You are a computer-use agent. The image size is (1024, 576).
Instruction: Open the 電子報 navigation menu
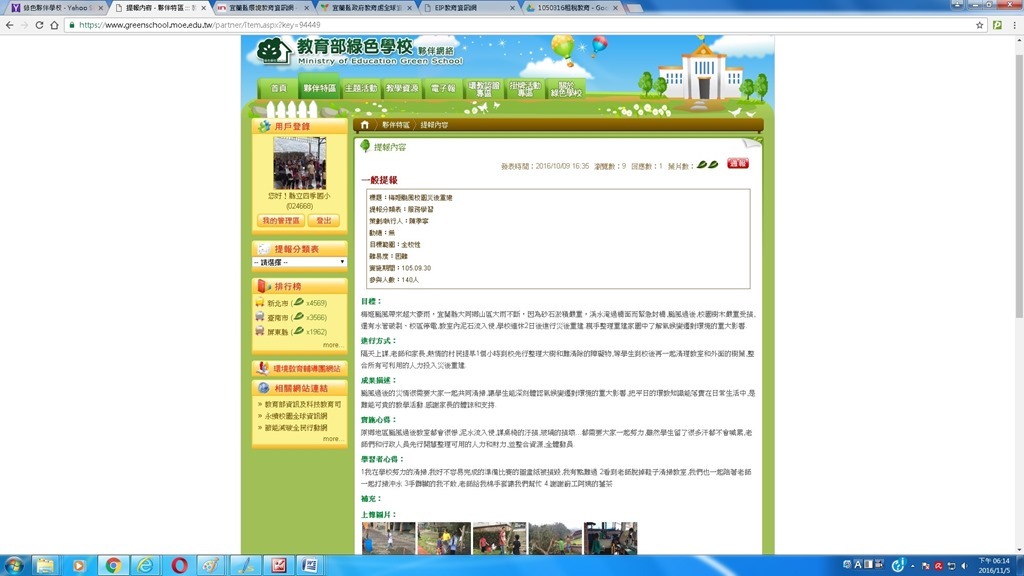point(443,88)
